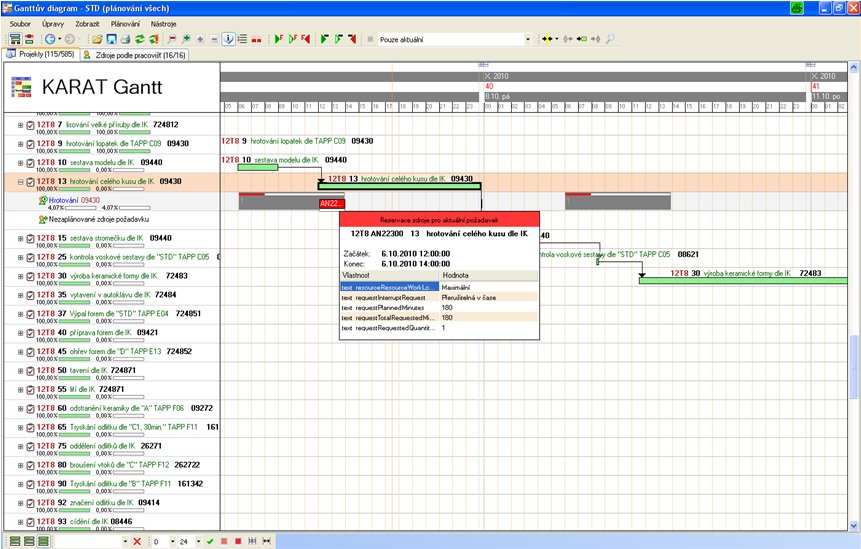The height and width of the screenshot is (549, 861).
Task: Click the first green rows bottom icon
Action: pyautogui.click(x=15, y=541)
